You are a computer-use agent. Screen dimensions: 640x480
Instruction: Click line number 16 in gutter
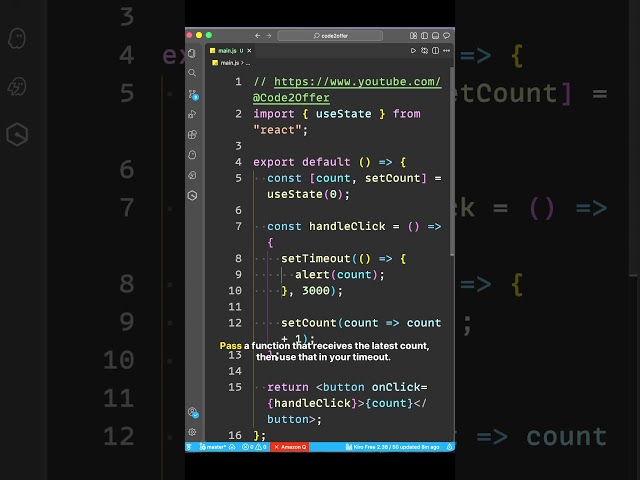pyautogui.click(x=235, y=436)
